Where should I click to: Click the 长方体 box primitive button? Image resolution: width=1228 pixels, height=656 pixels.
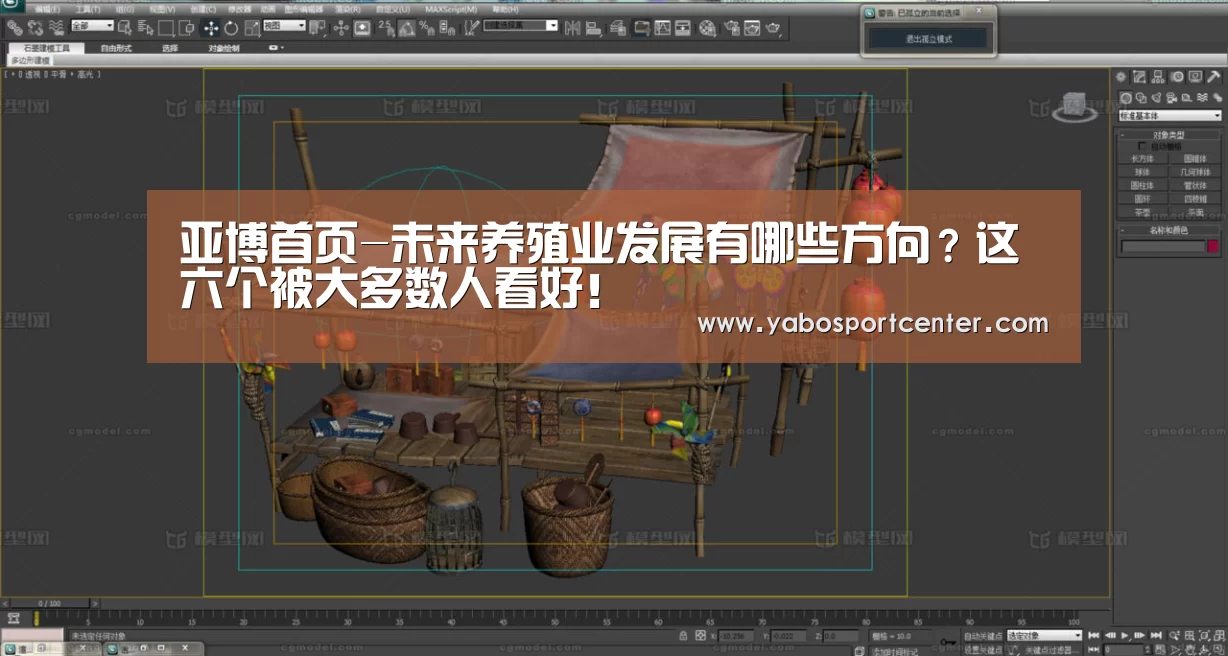1143,158
